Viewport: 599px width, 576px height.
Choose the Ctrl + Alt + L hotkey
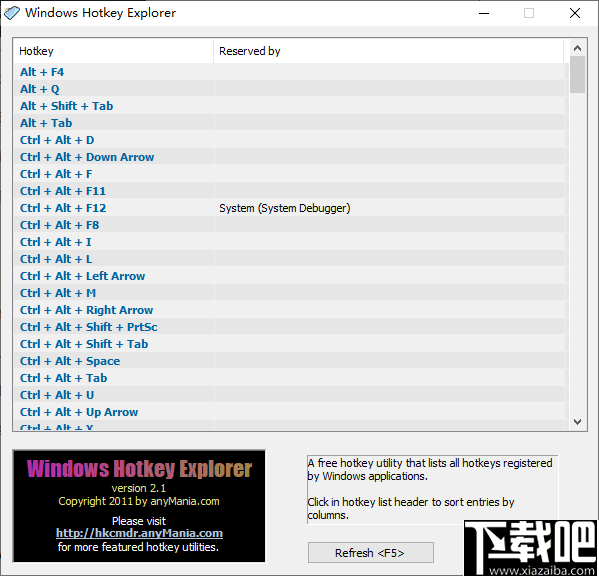291,259
